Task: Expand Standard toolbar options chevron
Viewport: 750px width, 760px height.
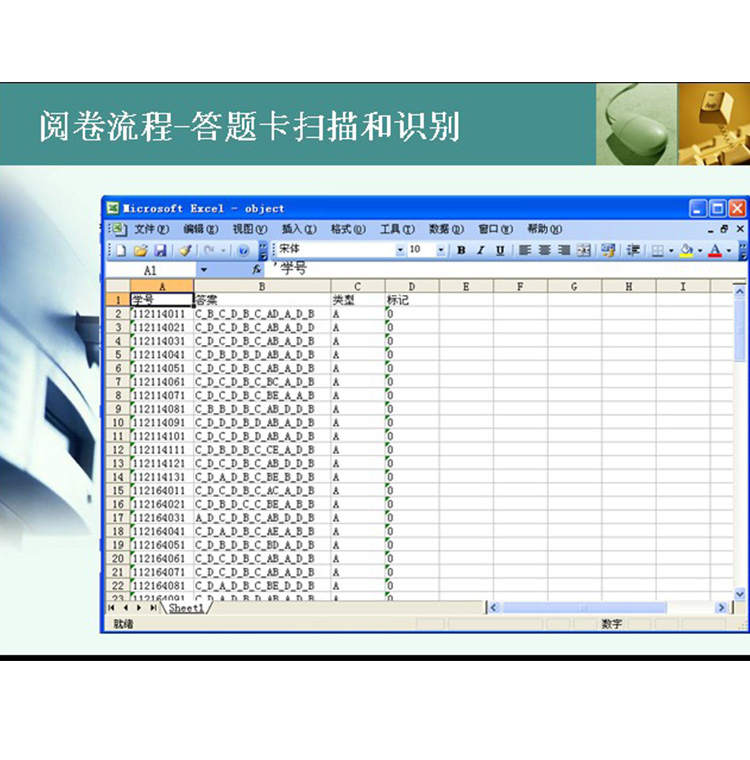Action: (x=263, y=251)
